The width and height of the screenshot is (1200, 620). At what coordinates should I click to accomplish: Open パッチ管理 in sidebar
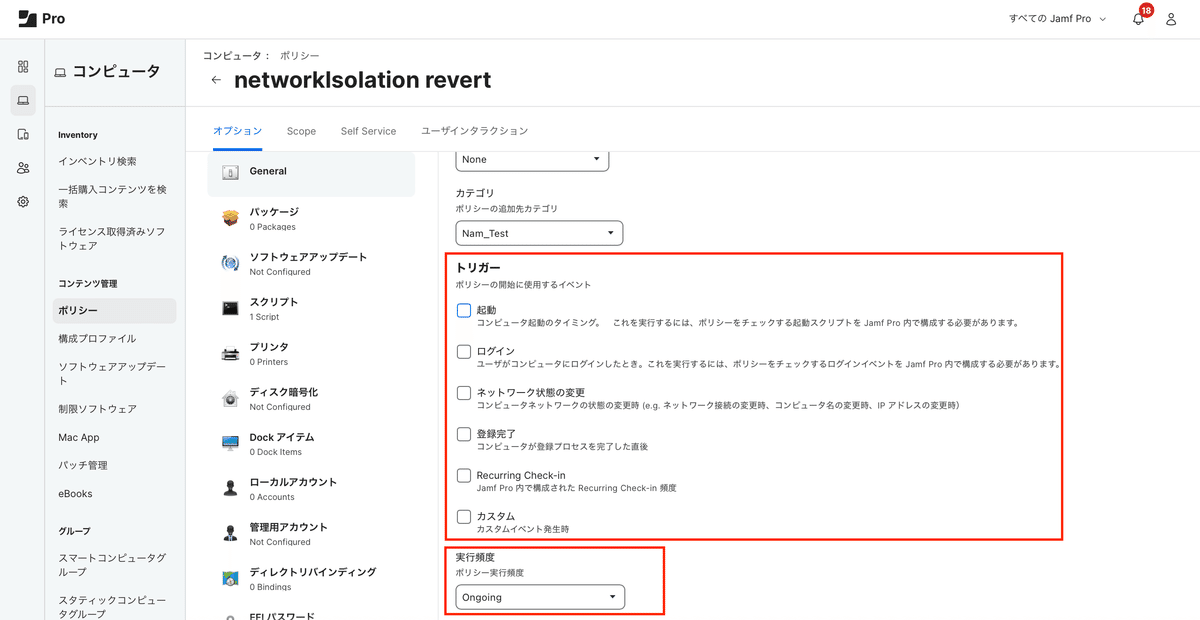[x=83, y=465]
